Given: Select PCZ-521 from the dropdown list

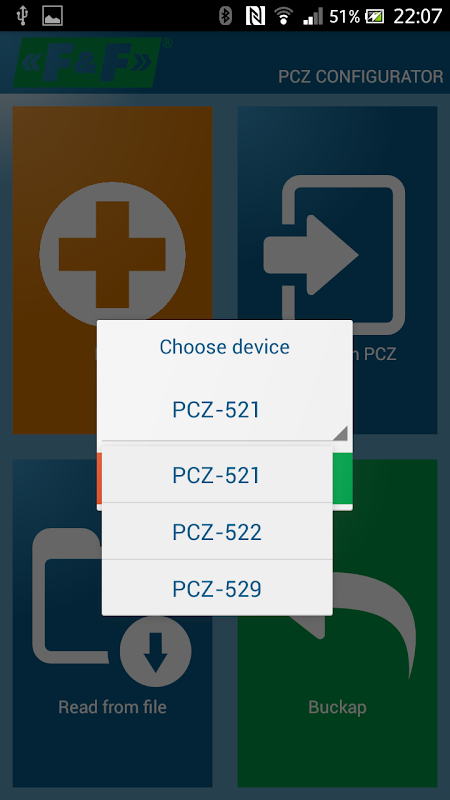Looking at the screenshot, I should click(217, 474).
